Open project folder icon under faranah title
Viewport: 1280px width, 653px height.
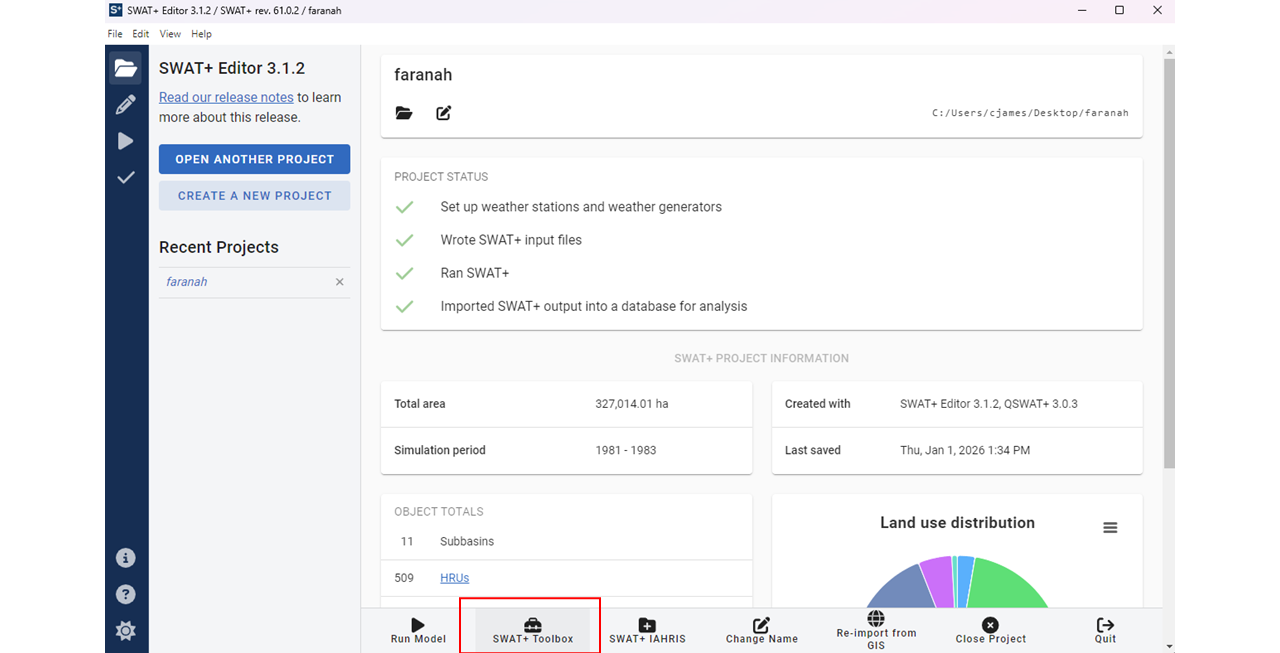coord(404,113)
